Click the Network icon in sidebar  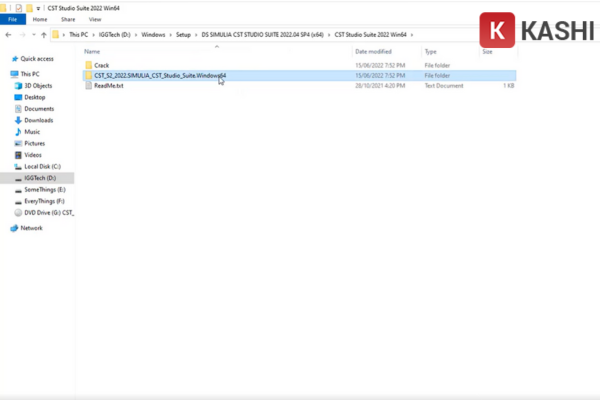(14, 228)
